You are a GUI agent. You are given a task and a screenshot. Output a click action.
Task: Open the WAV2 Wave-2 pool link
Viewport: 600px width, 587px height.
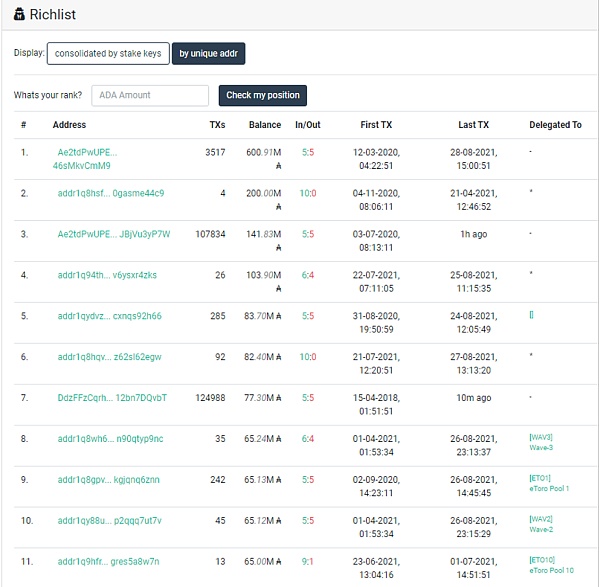(x=541, y=524)
